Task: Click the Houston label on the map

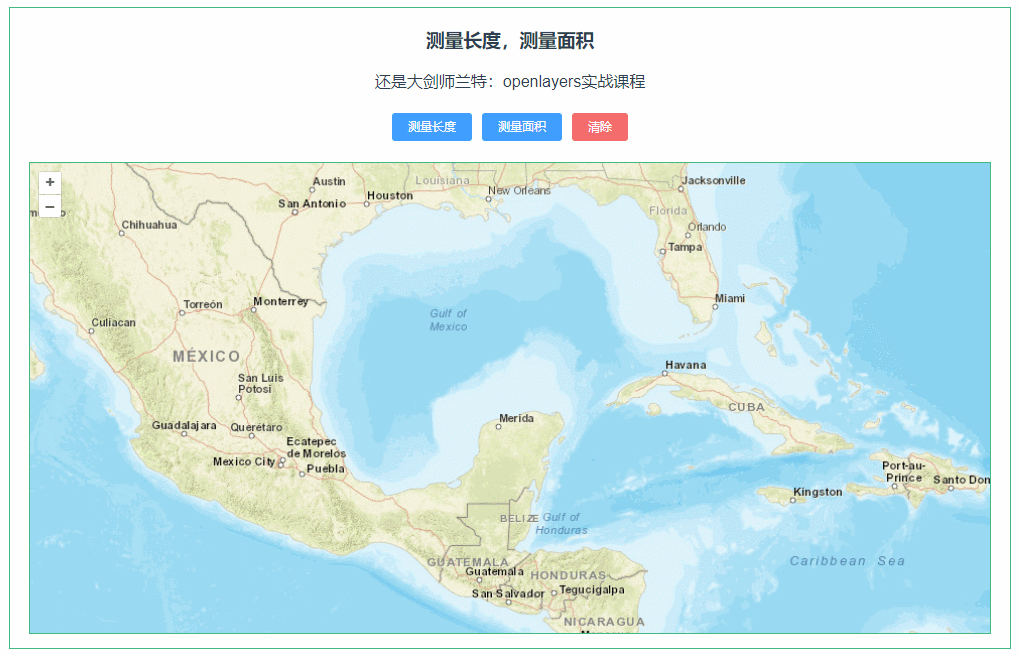Action: pyautogui.click(x=390, y=195)
